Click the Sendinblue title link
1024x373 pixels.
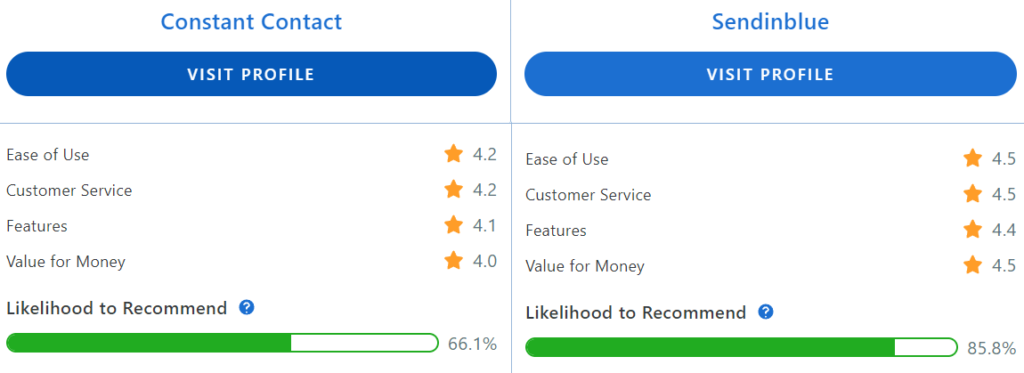771,22
